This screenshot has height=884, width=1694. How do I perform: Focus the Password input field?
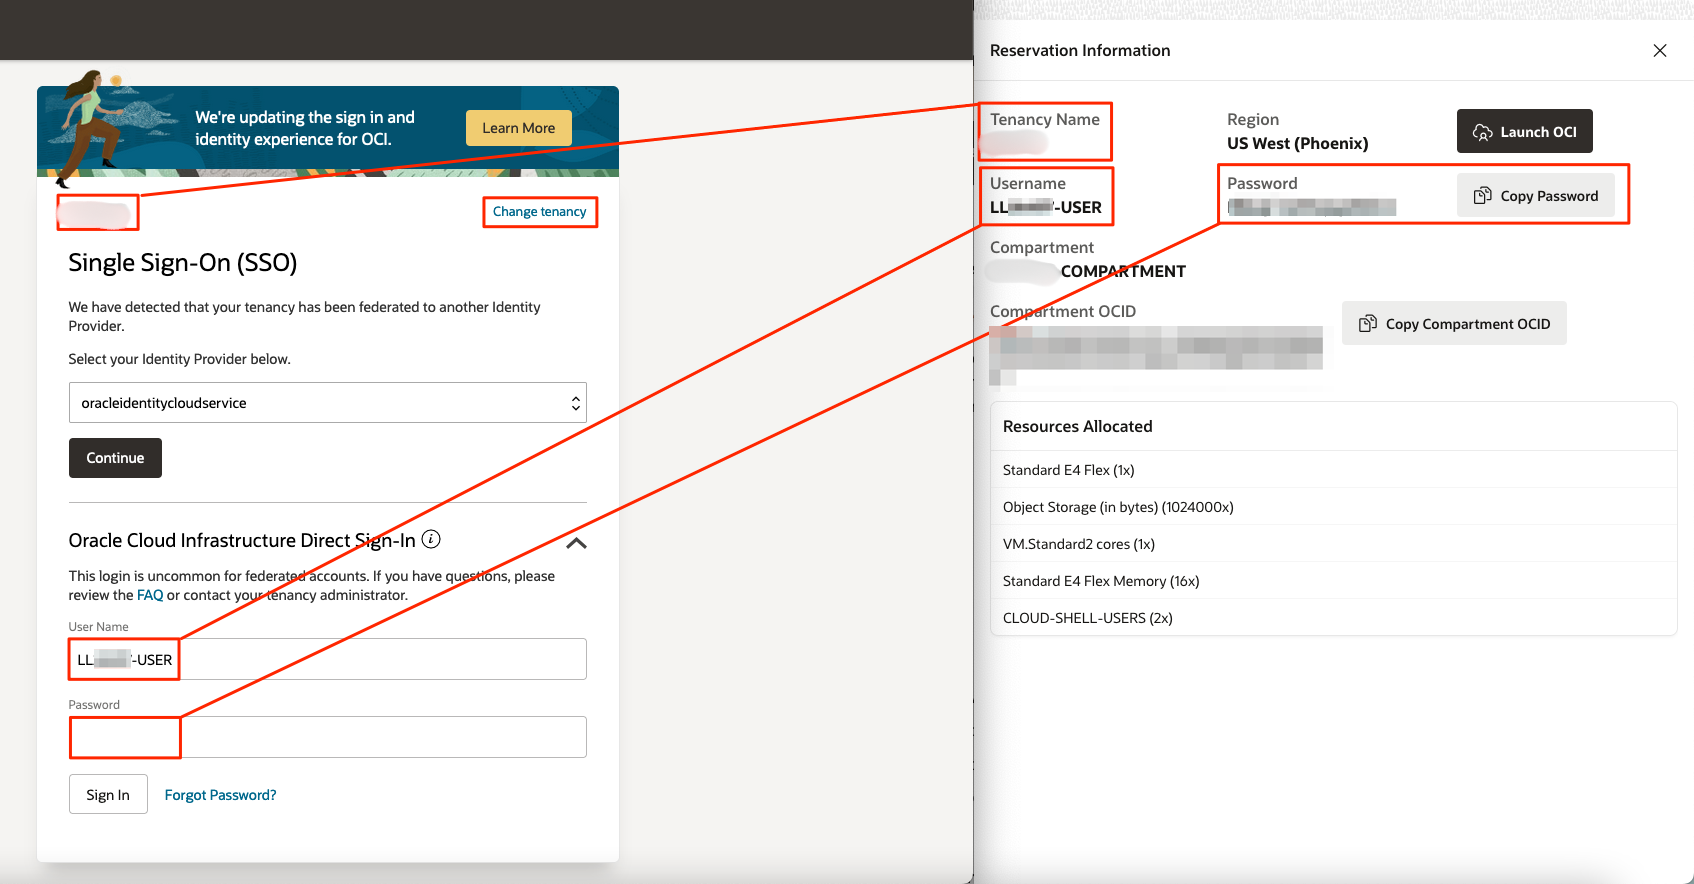point(380,737)
